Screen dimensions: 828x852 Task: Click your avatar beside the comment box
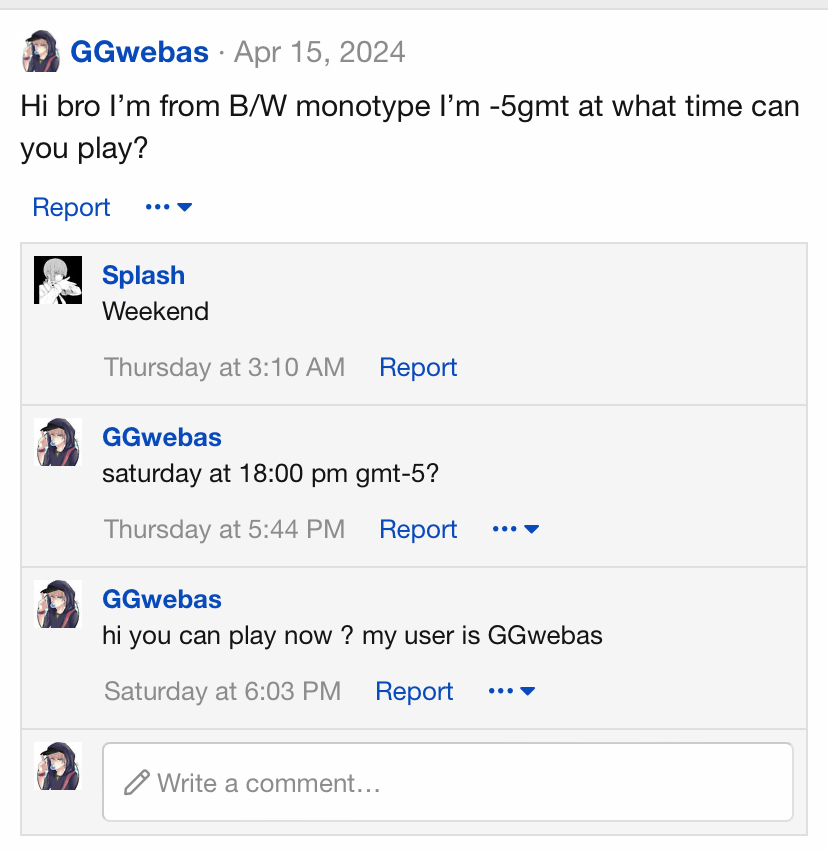pyautogui.click(x=58, y=766)
